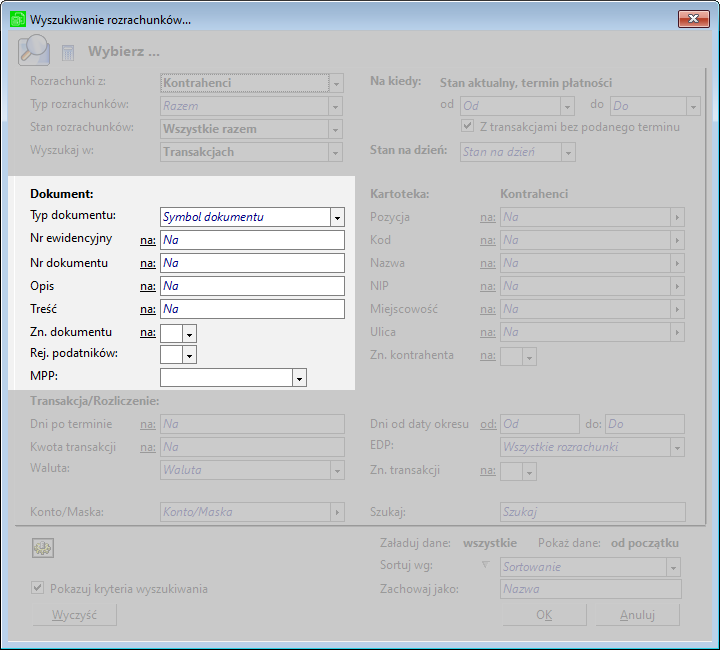Click 'od:' link beside Dni od daty okresu
Screen dimensions: 720x650
pyautogui.click(x=488, y=425)
